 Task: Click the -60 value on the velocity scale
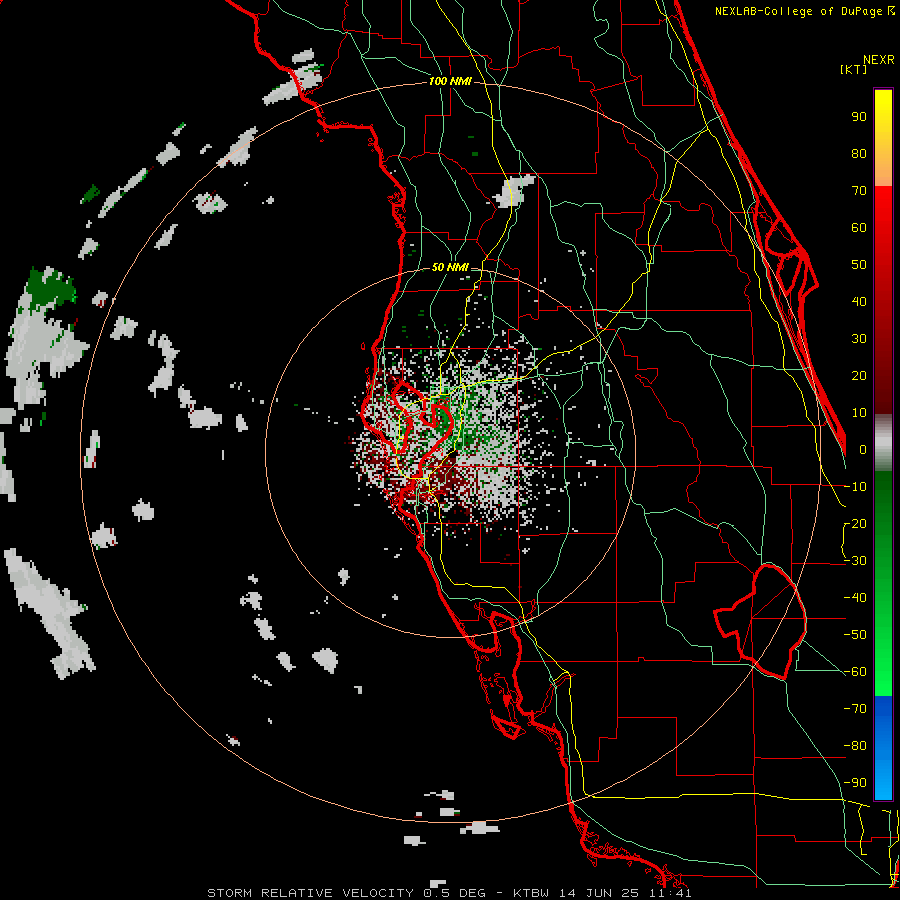click(x=855, y=672)
